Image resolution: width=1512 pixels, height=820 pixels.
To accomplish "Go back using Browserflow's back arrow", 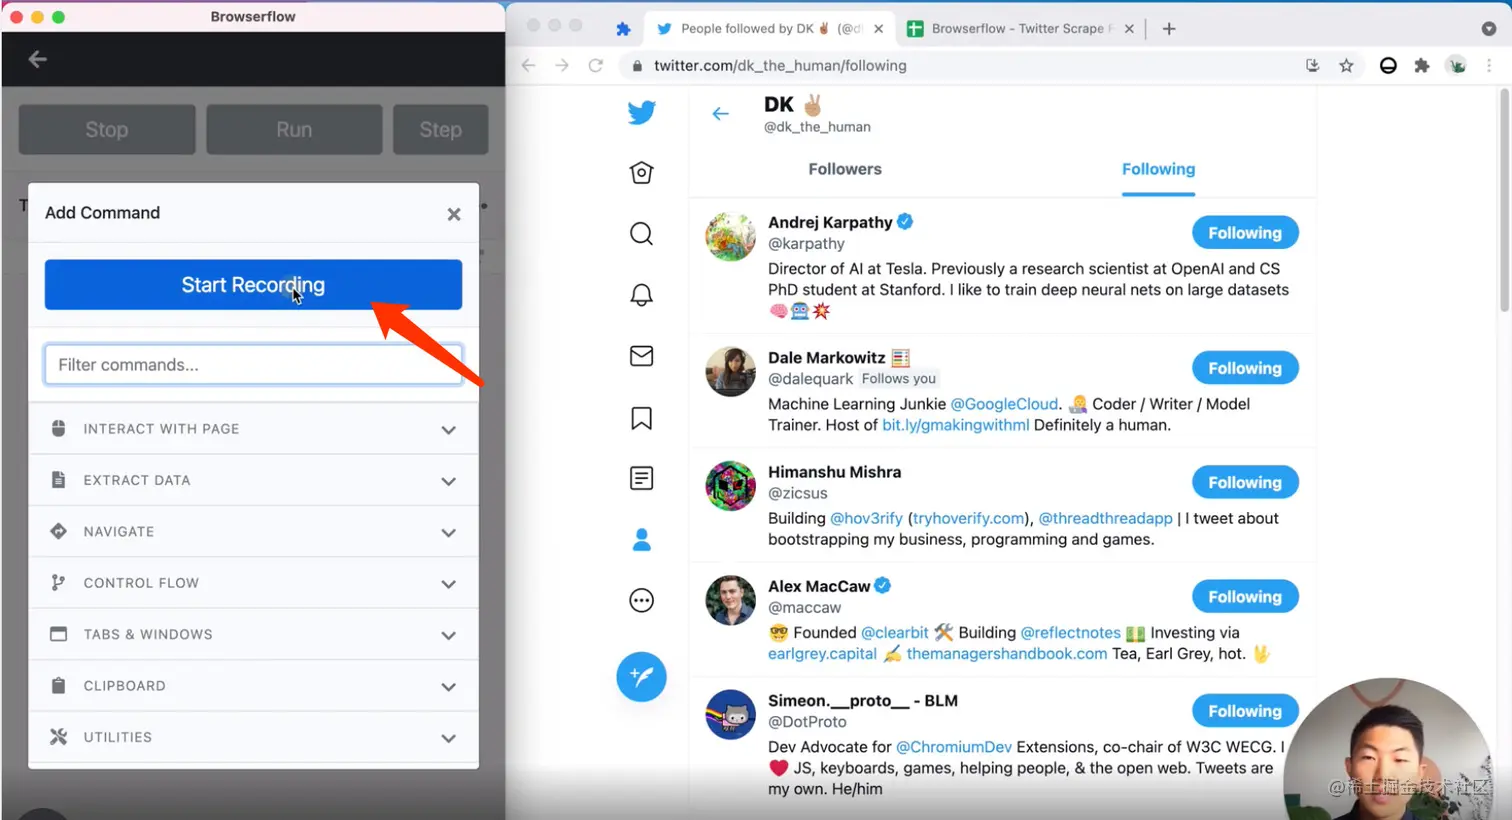I will 38,59.
